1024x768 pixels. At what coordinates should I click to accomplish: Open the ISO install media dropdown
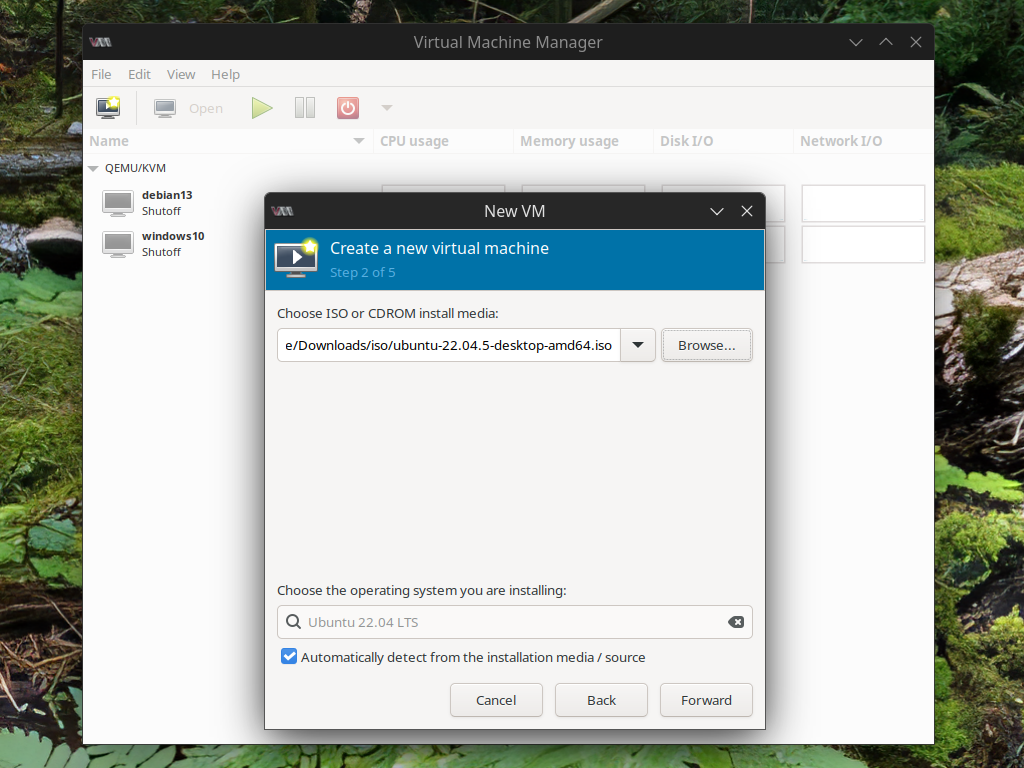[637, 345]
